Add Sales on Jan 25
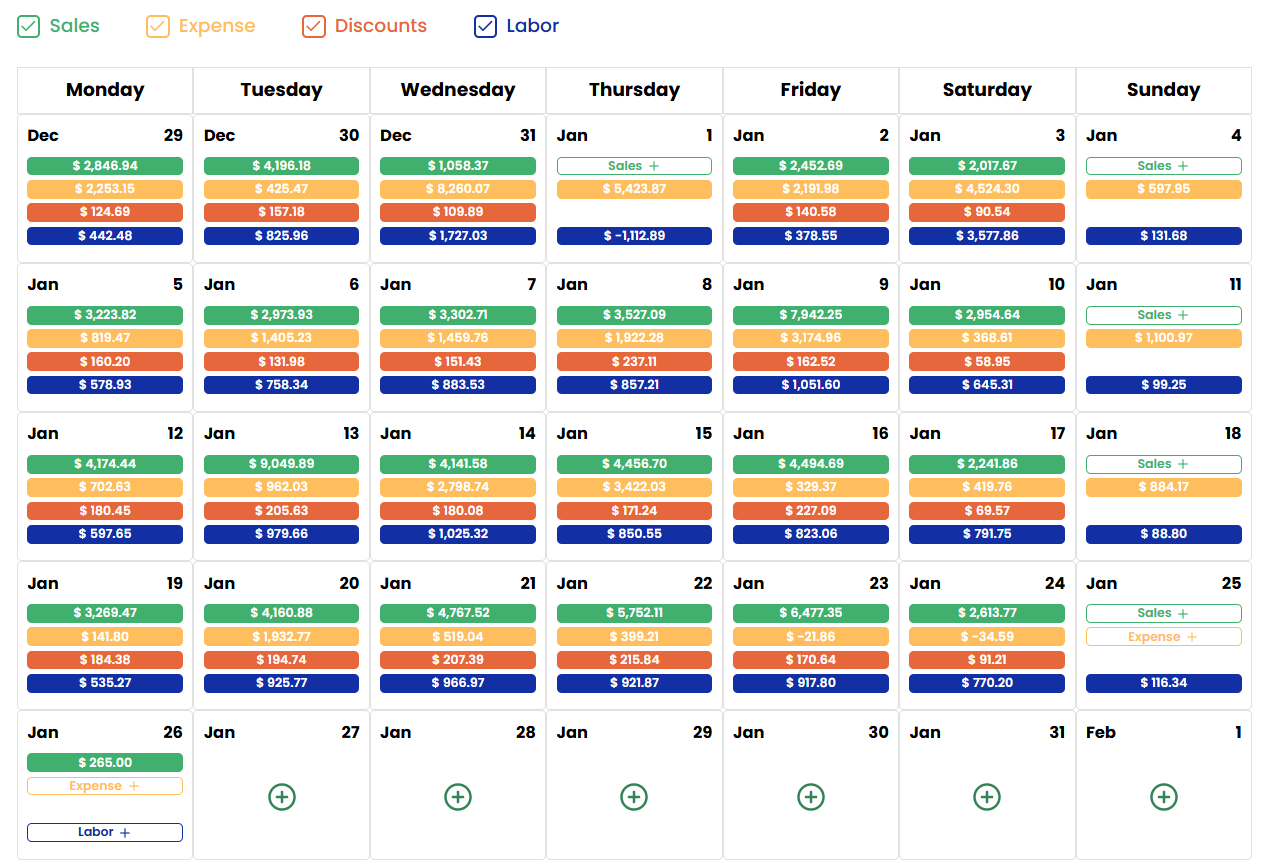 (x=1163, y=612)
